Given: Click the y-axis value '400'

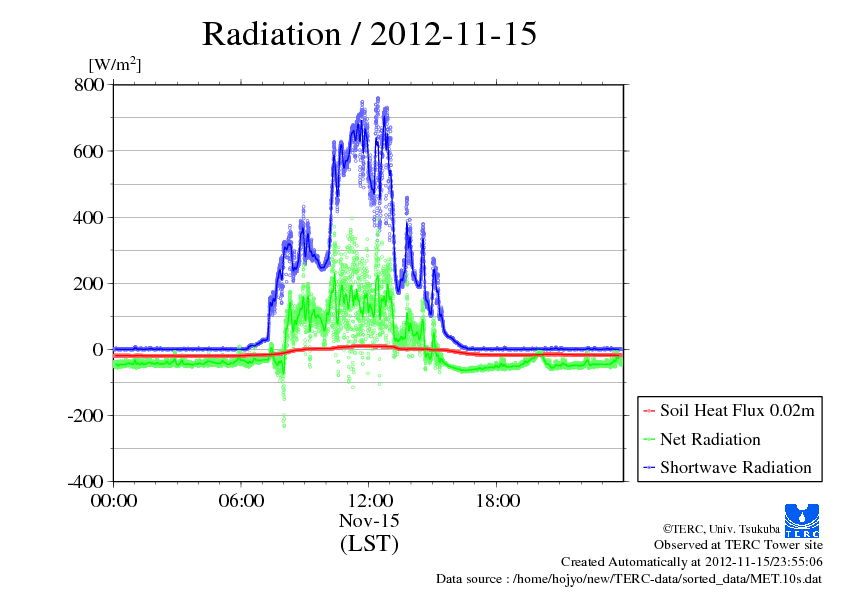Looking at the screenshot, I should click(x=88, y=217).
